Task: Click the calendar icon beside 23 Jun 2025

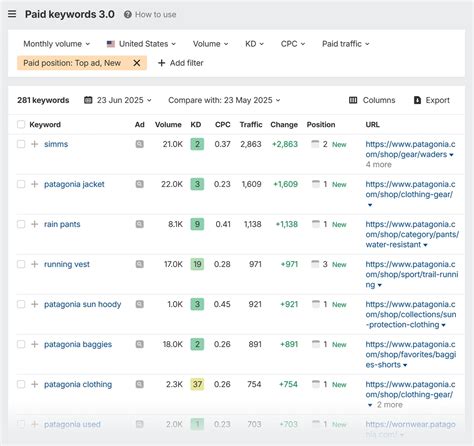Action: pos(88,100)
